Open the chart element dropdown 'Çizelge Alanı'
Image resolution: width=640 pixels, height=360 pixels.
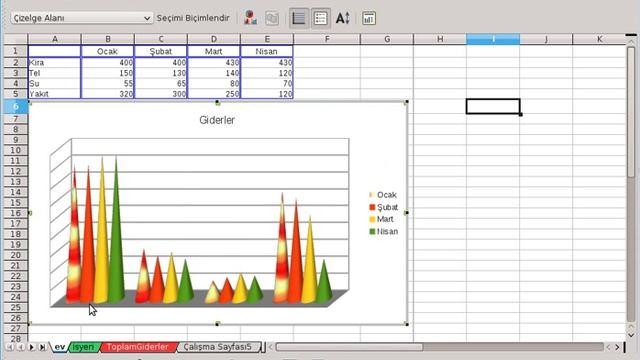pyautogui.click(x=82, y=18)
